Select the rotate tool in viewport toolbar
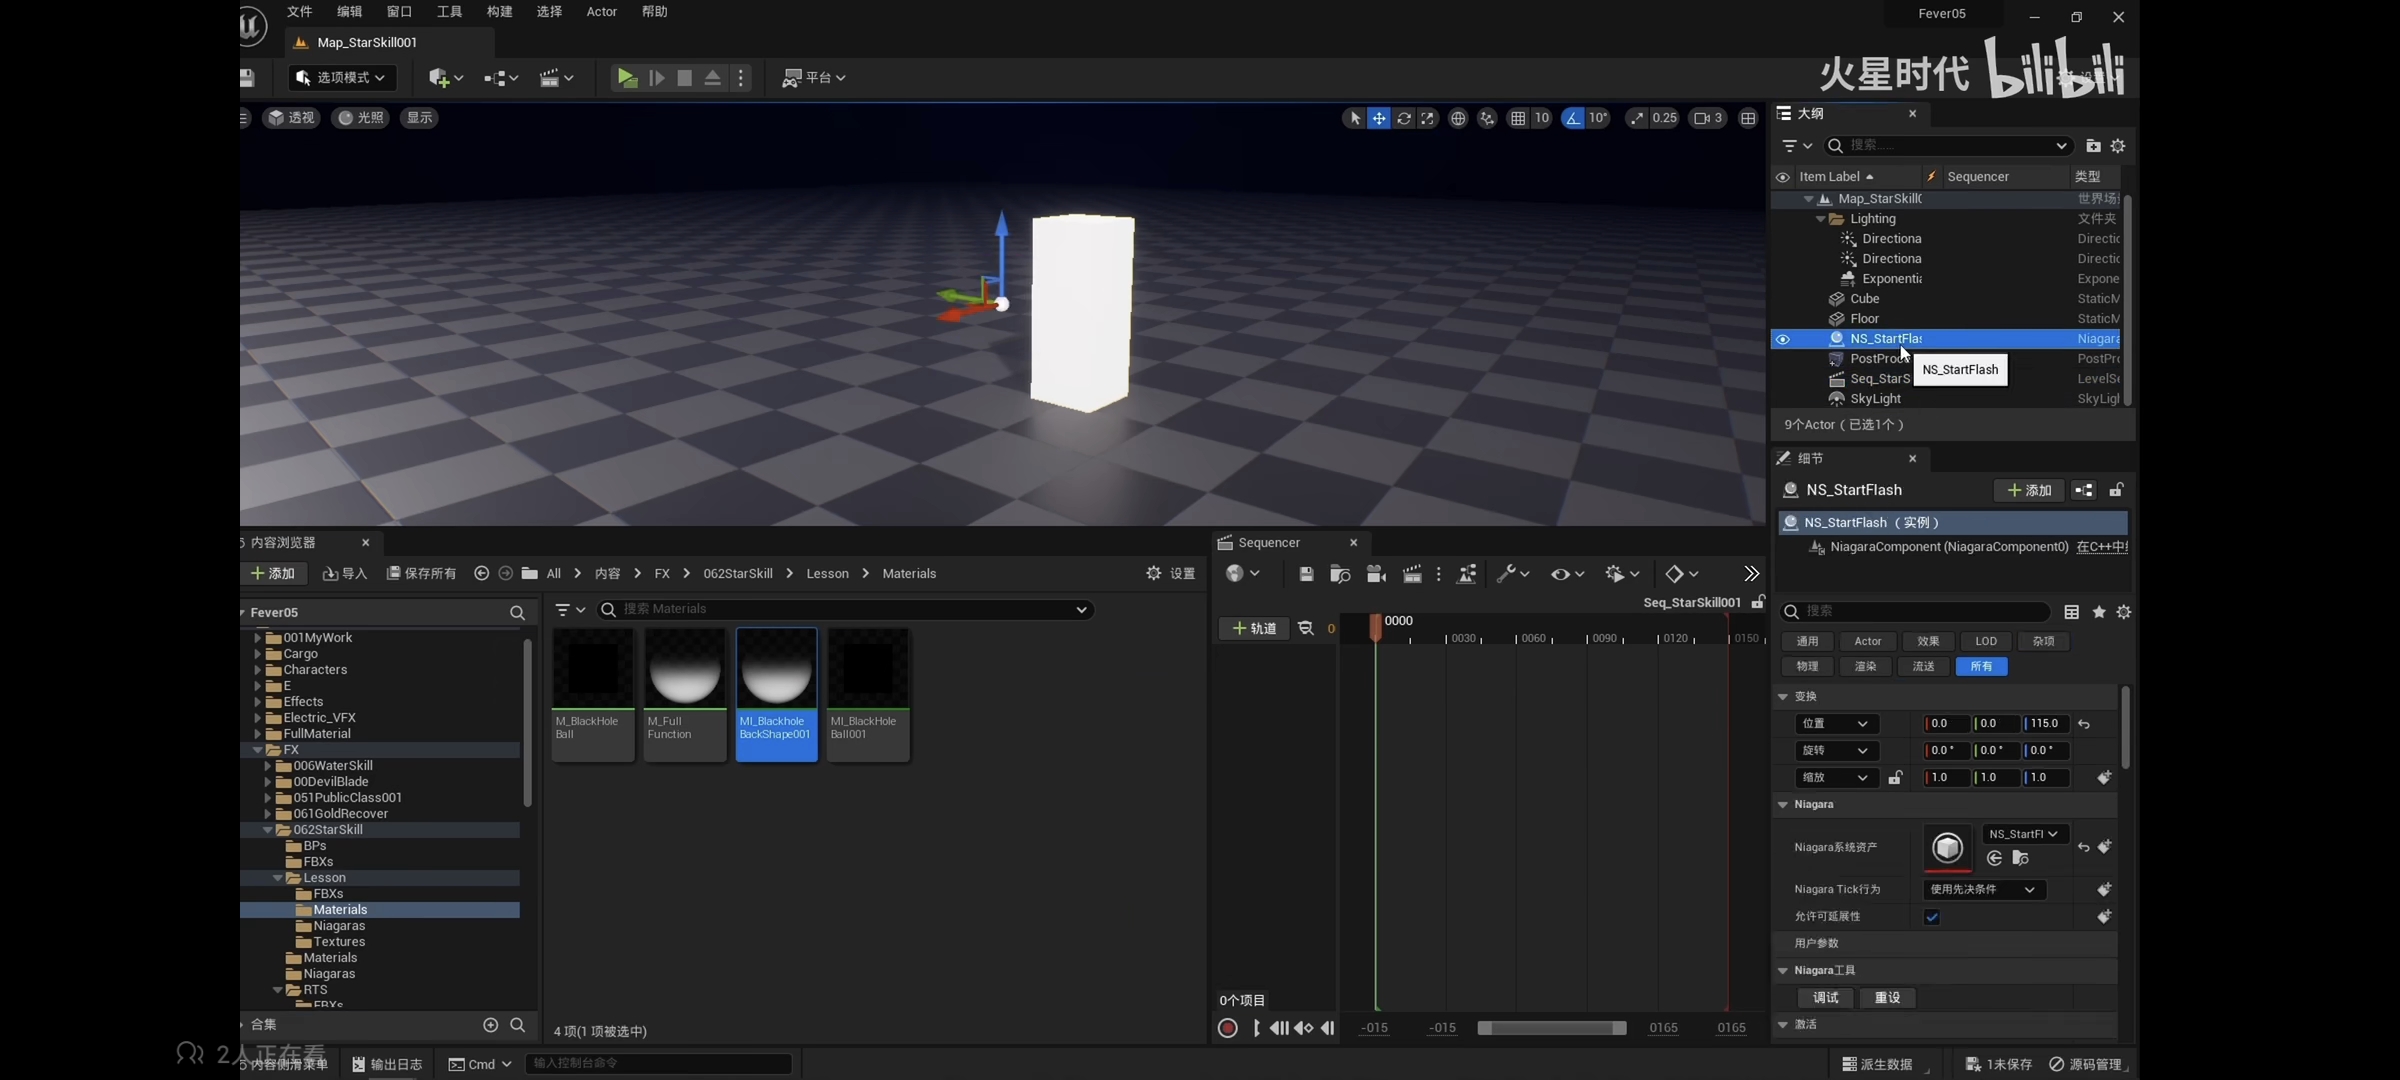 [1404, 118]
